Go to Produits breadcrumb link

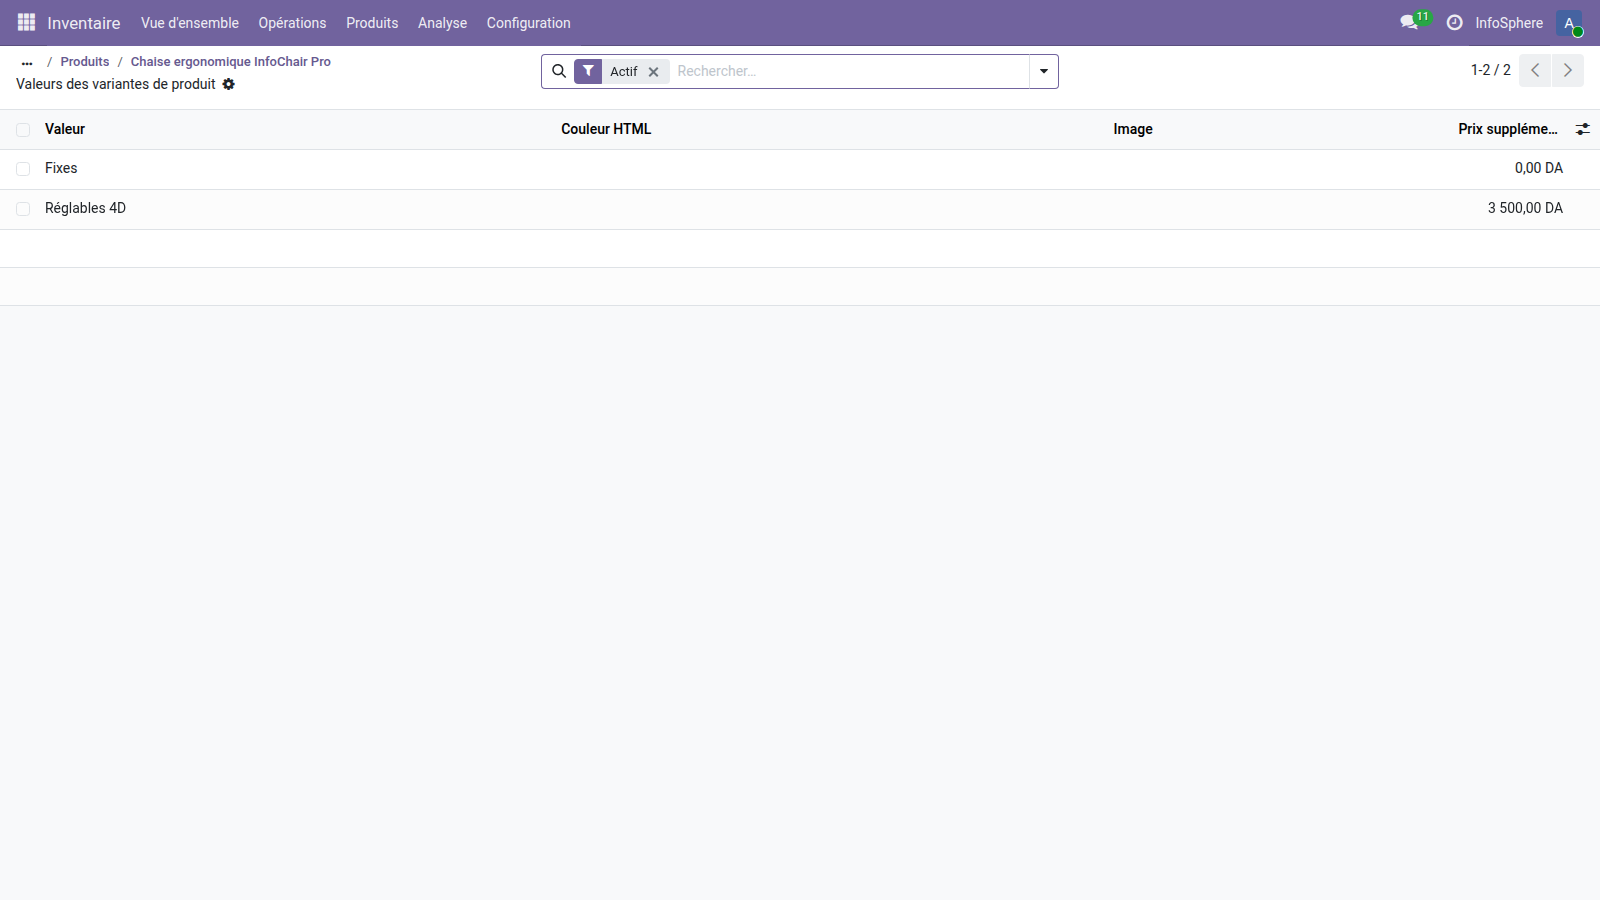tap(85, 62)
